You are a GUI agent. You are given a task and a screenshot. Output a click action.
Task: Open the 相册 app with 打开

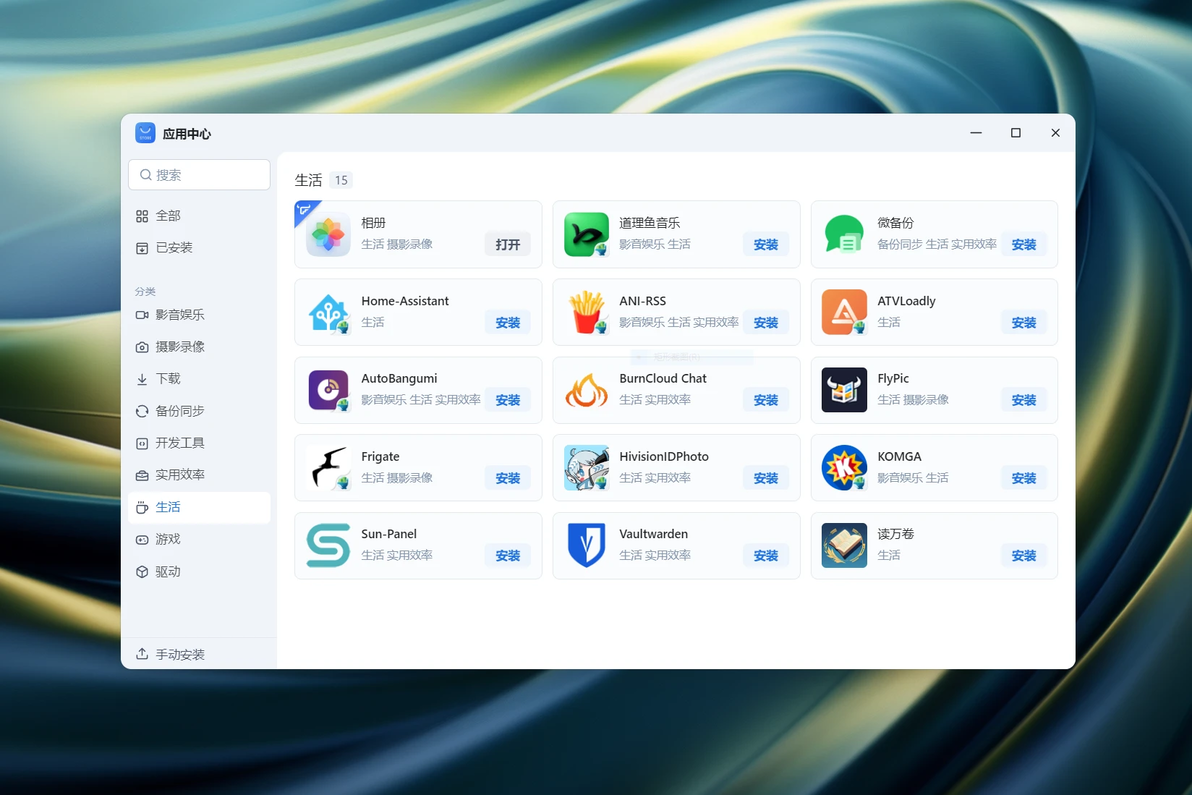coord(508,244)
